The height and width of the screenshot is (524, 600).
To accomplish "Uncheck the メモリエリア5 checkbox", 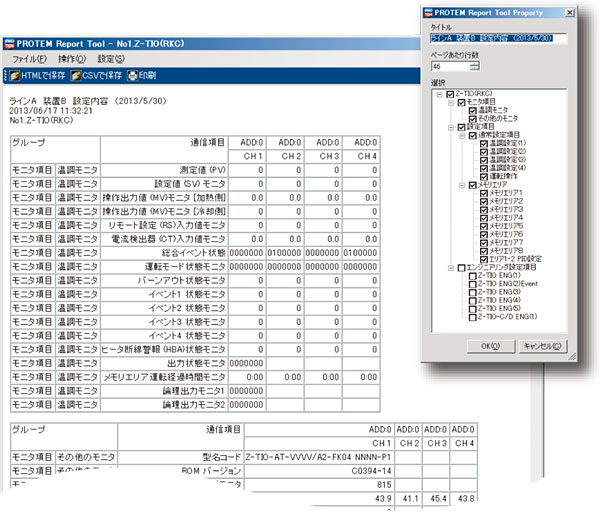I will [x=484, y=227].
